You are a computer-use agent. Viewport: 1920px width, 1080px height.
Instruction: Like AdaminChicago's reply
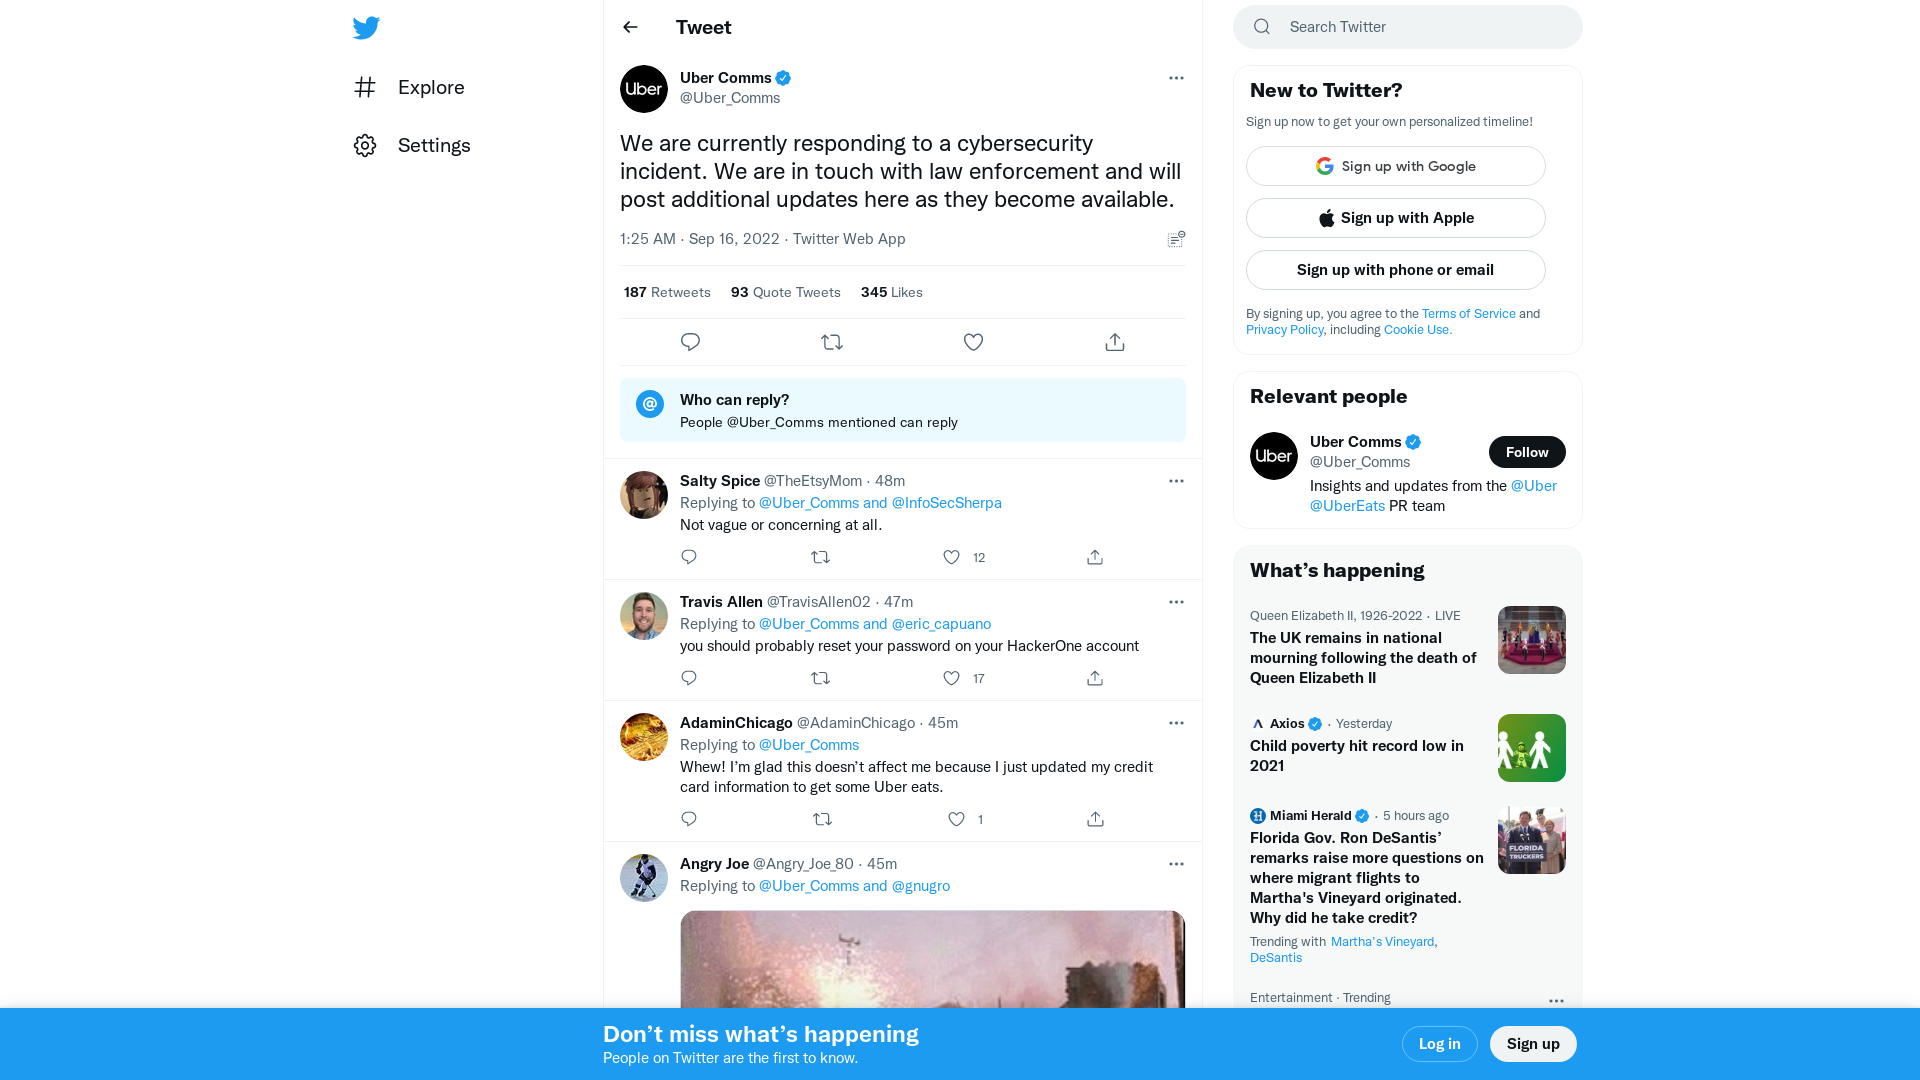coord(956,819)
